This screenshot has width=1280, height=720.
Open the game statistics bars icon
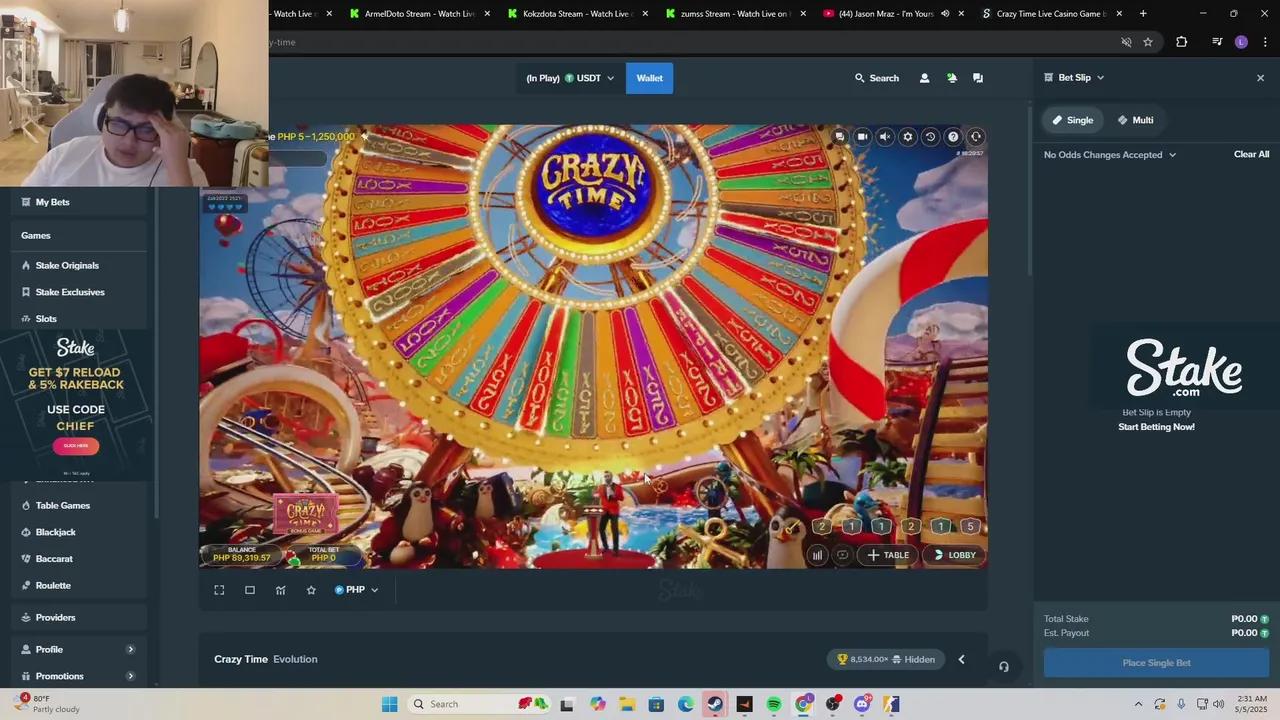pos(817,555)
